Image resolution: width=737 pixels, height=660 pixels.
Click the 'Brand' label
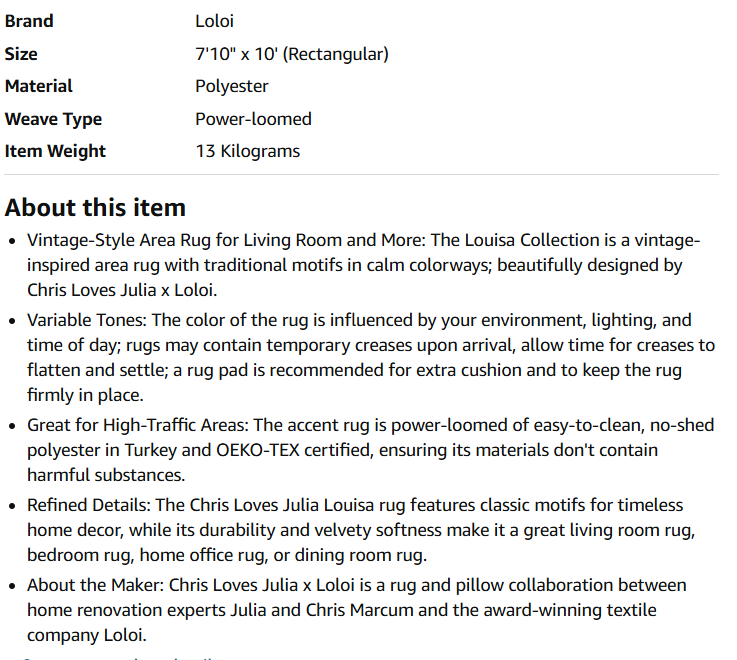tap(29, 21)
